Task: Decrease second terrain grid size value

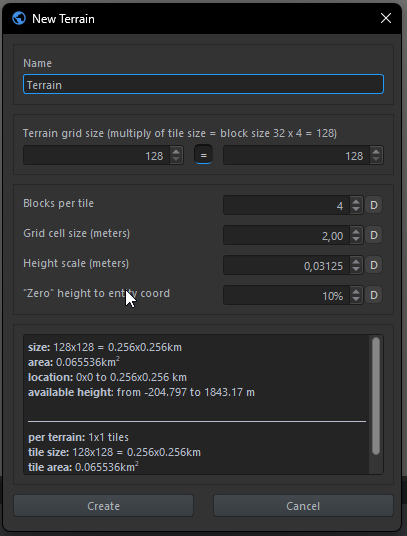Action: tap(376, 159)
